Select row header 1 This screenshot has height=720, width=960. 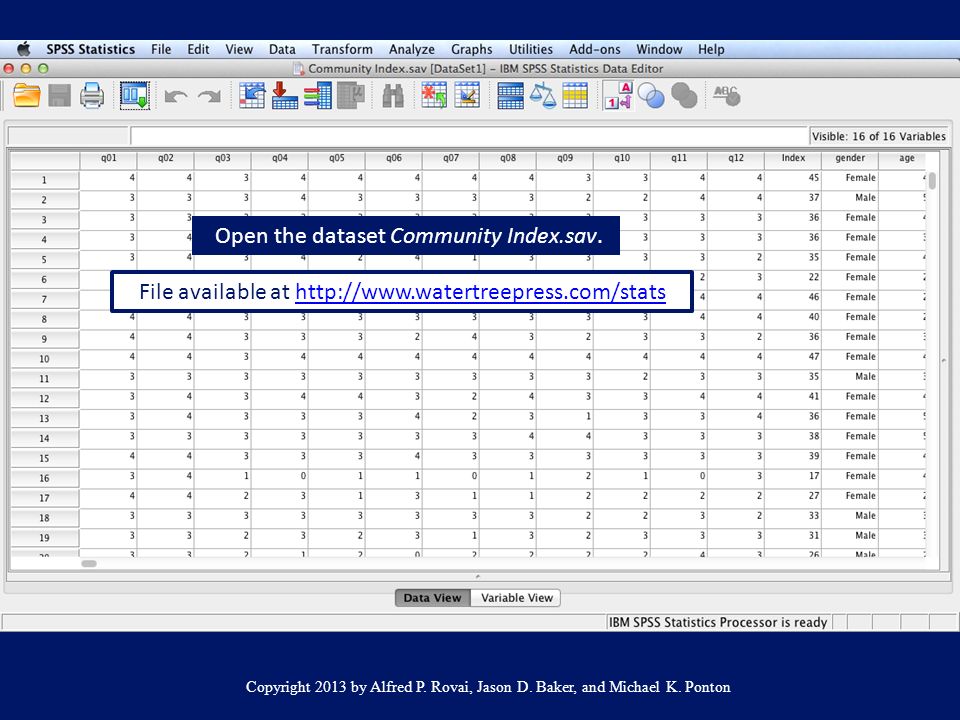pos(45,180)
